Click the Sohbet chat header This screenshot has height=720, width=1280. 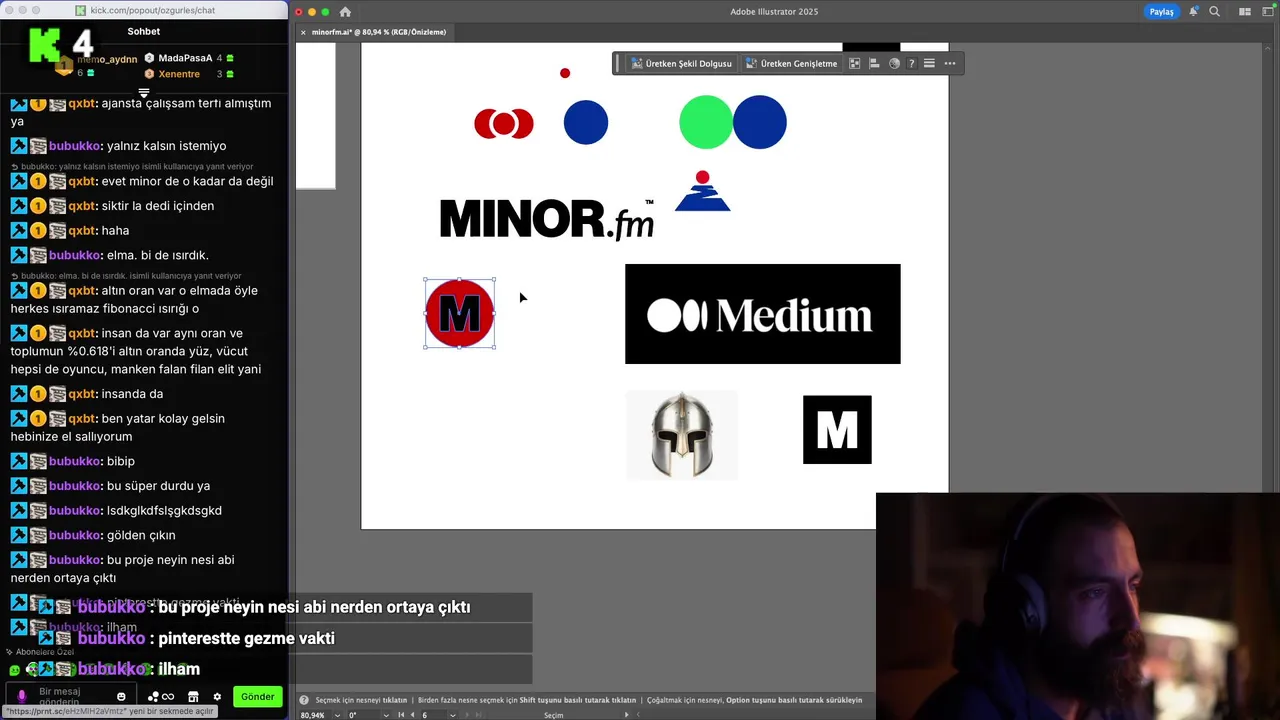(144, 31)
